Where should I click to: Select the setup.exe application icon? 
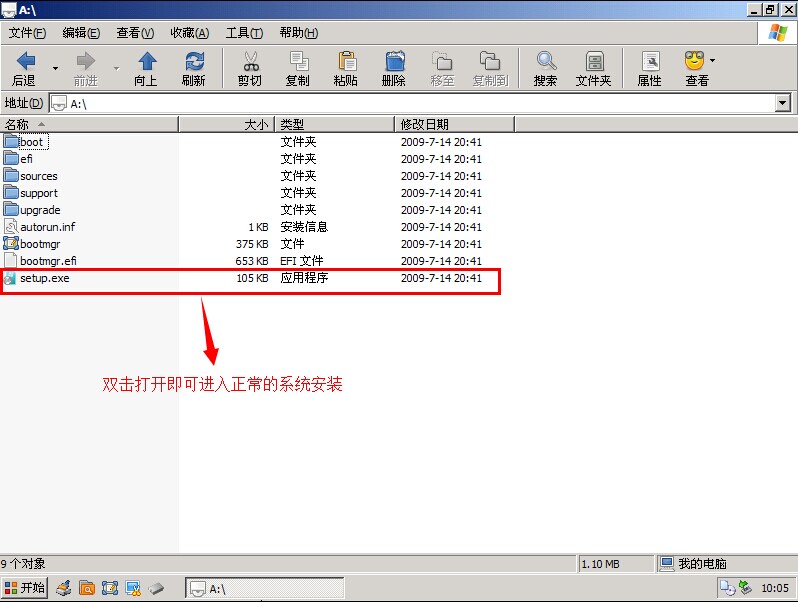pyautogui.click(x=10, y=278)
